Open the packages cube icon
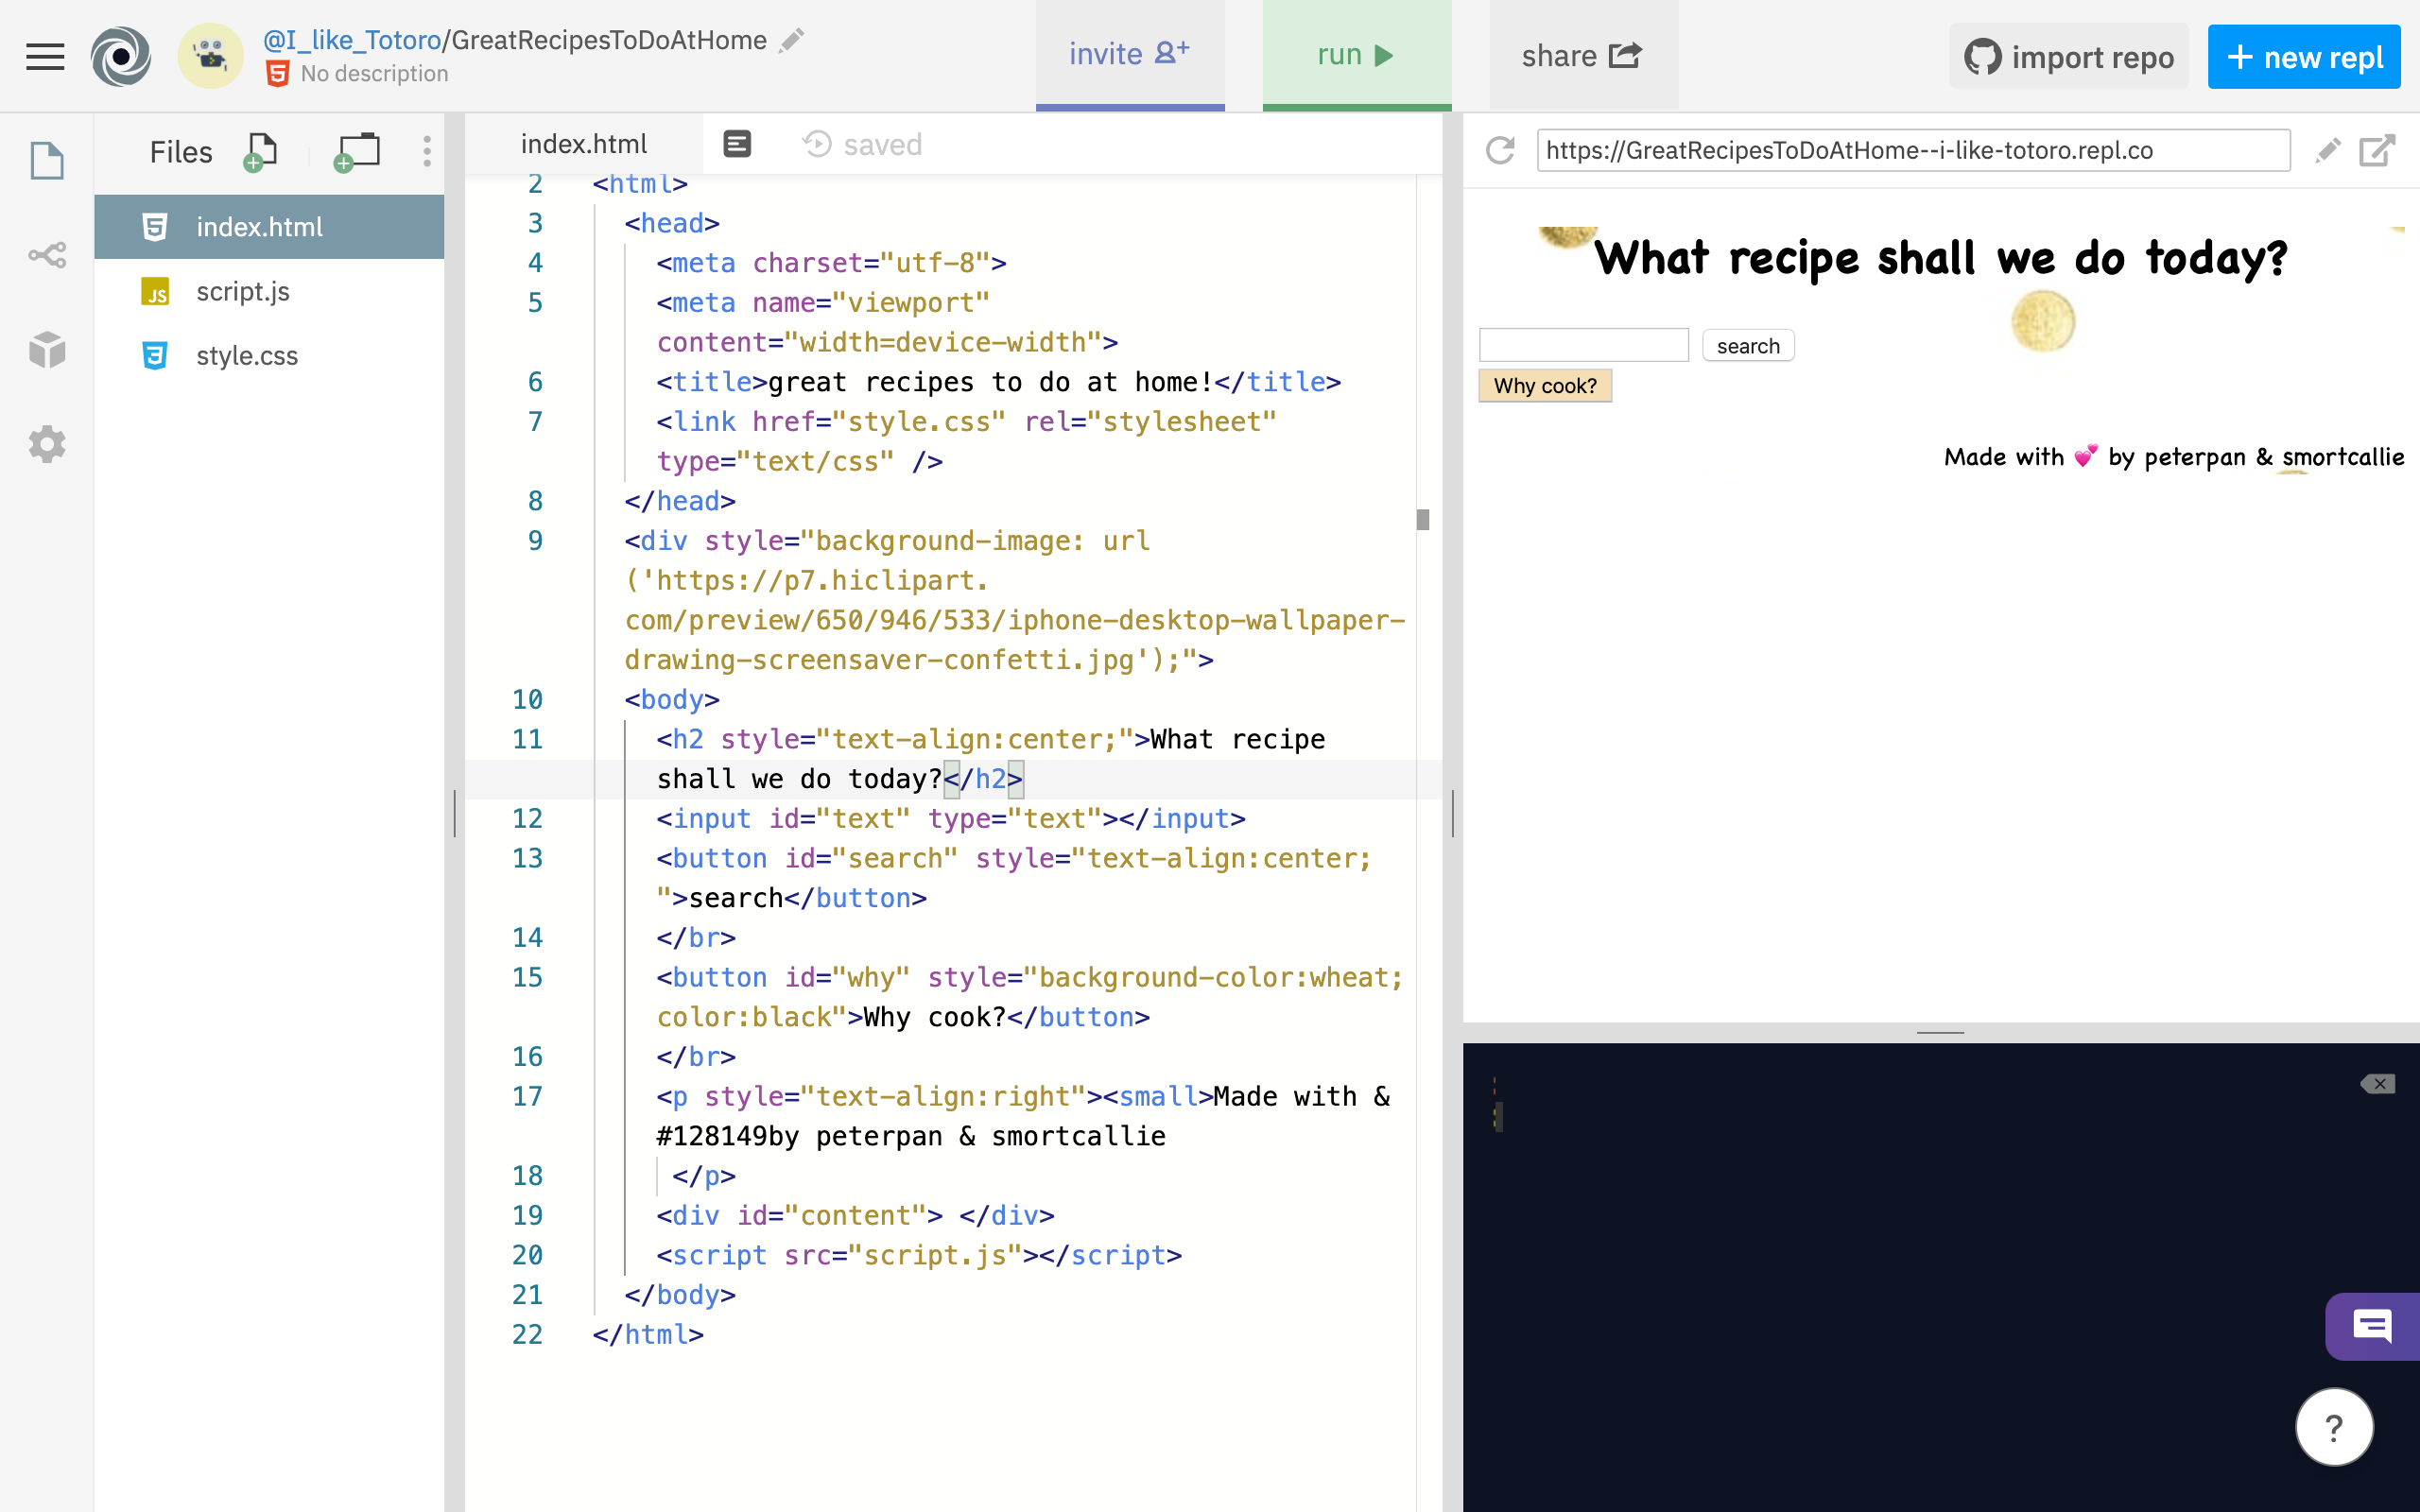Screen dimensions: 2420x1512 [x=47, y=350]
